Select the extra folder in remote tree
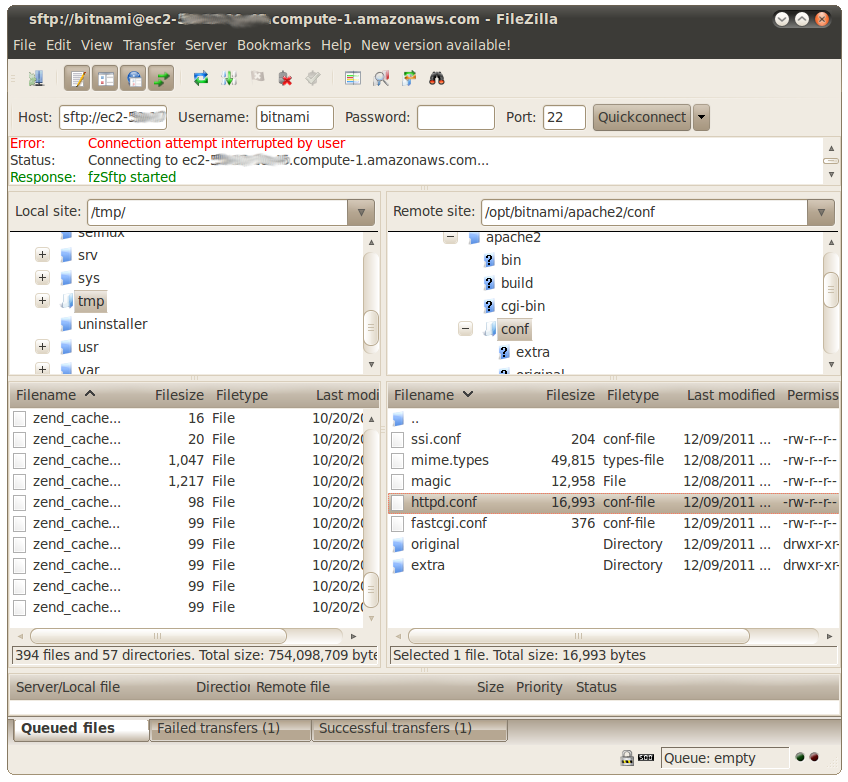The height and width of the screenshot is (782, 848). [532, 352]
